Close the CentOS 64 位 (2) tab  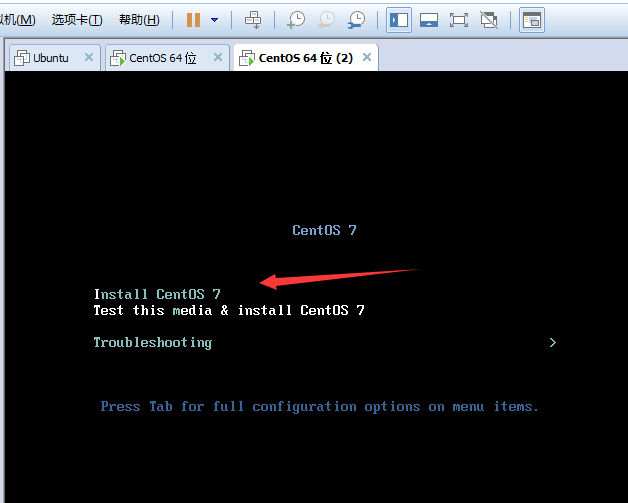[x=367, y=57]
